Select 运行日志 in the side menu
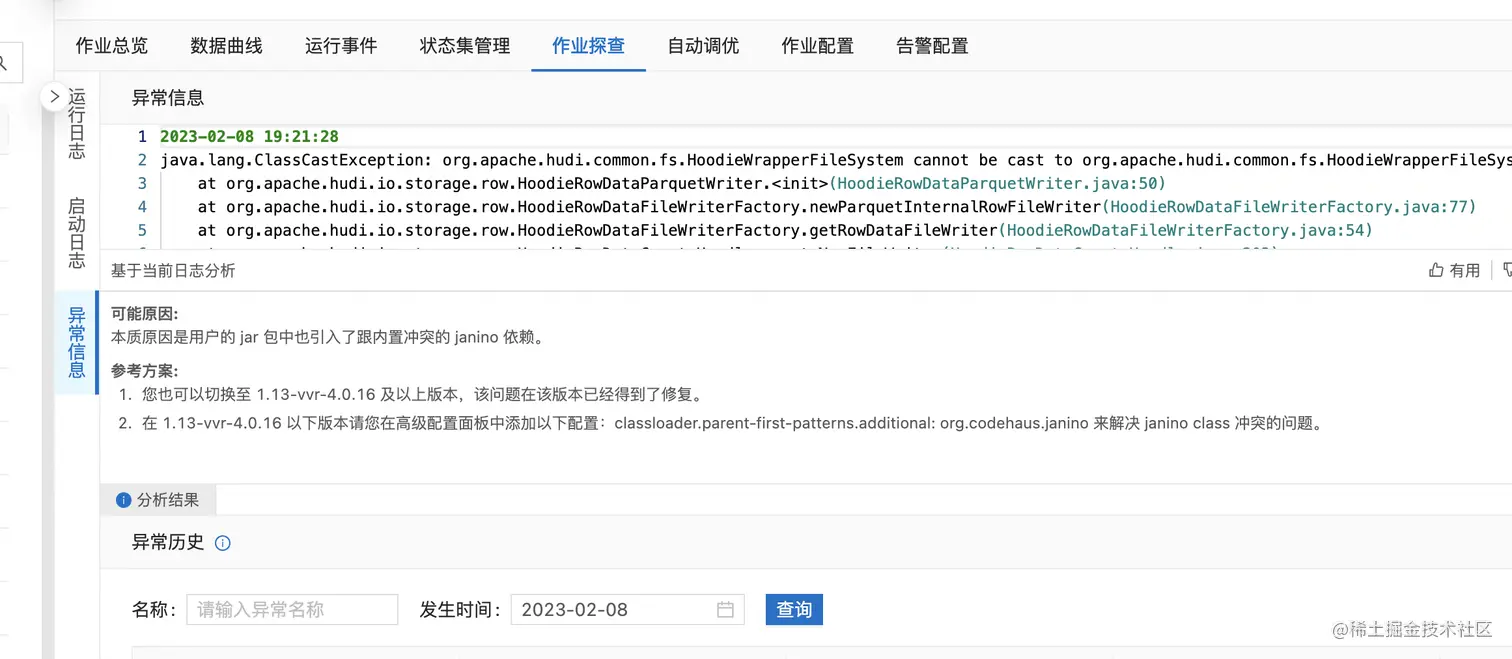The width and height of the screenshot is (1512, 659). tap(77, 124)
